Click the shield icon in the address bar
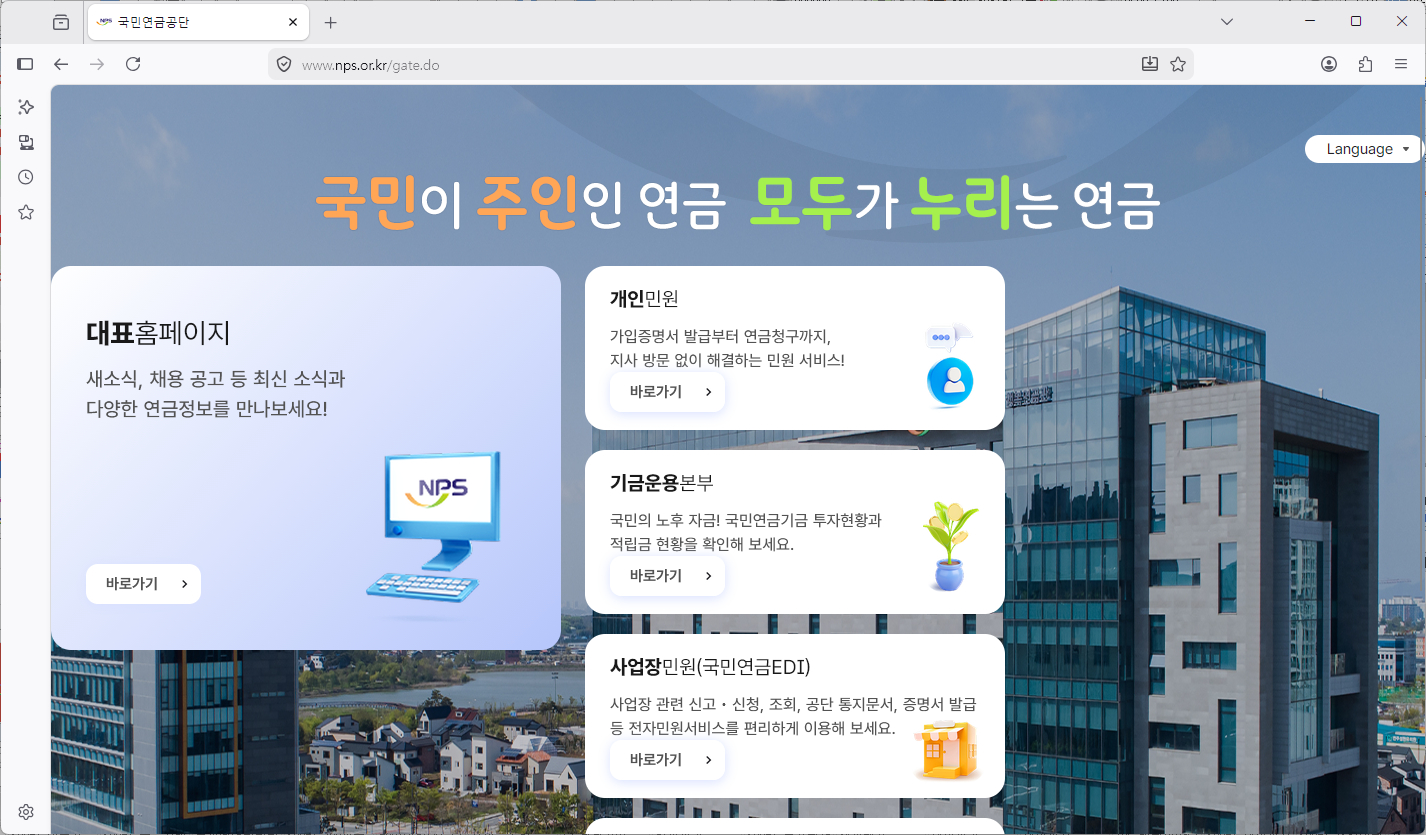The width and height of the screenshot is (1426, 835). (284, 64)
